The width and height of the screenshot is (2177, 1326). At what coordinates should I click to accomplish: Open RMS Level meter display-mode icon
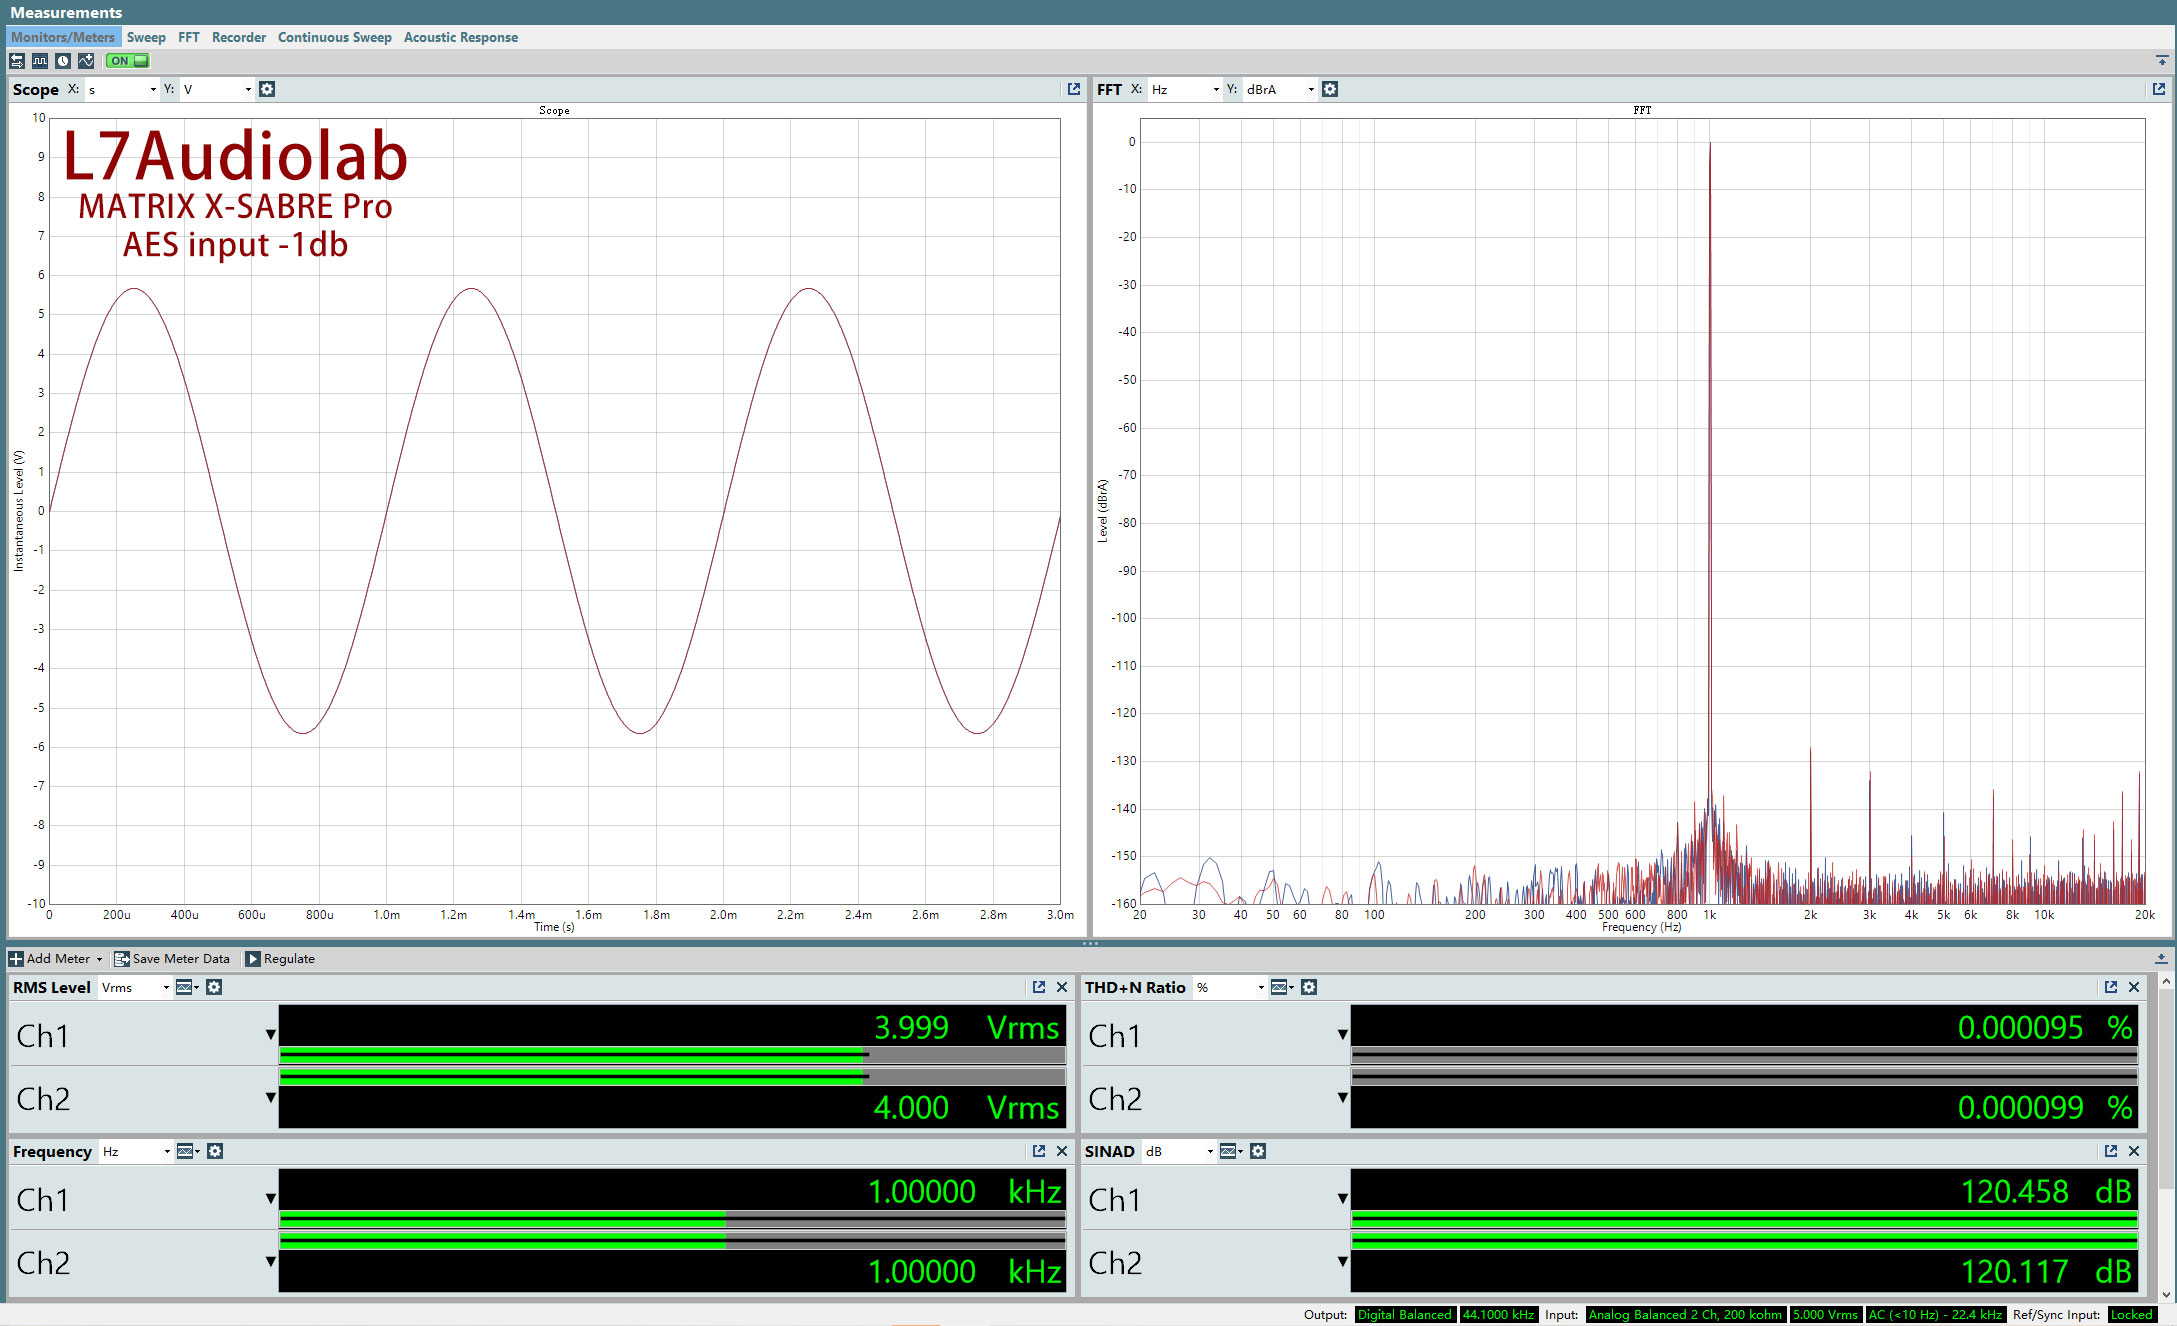[187, 987]
